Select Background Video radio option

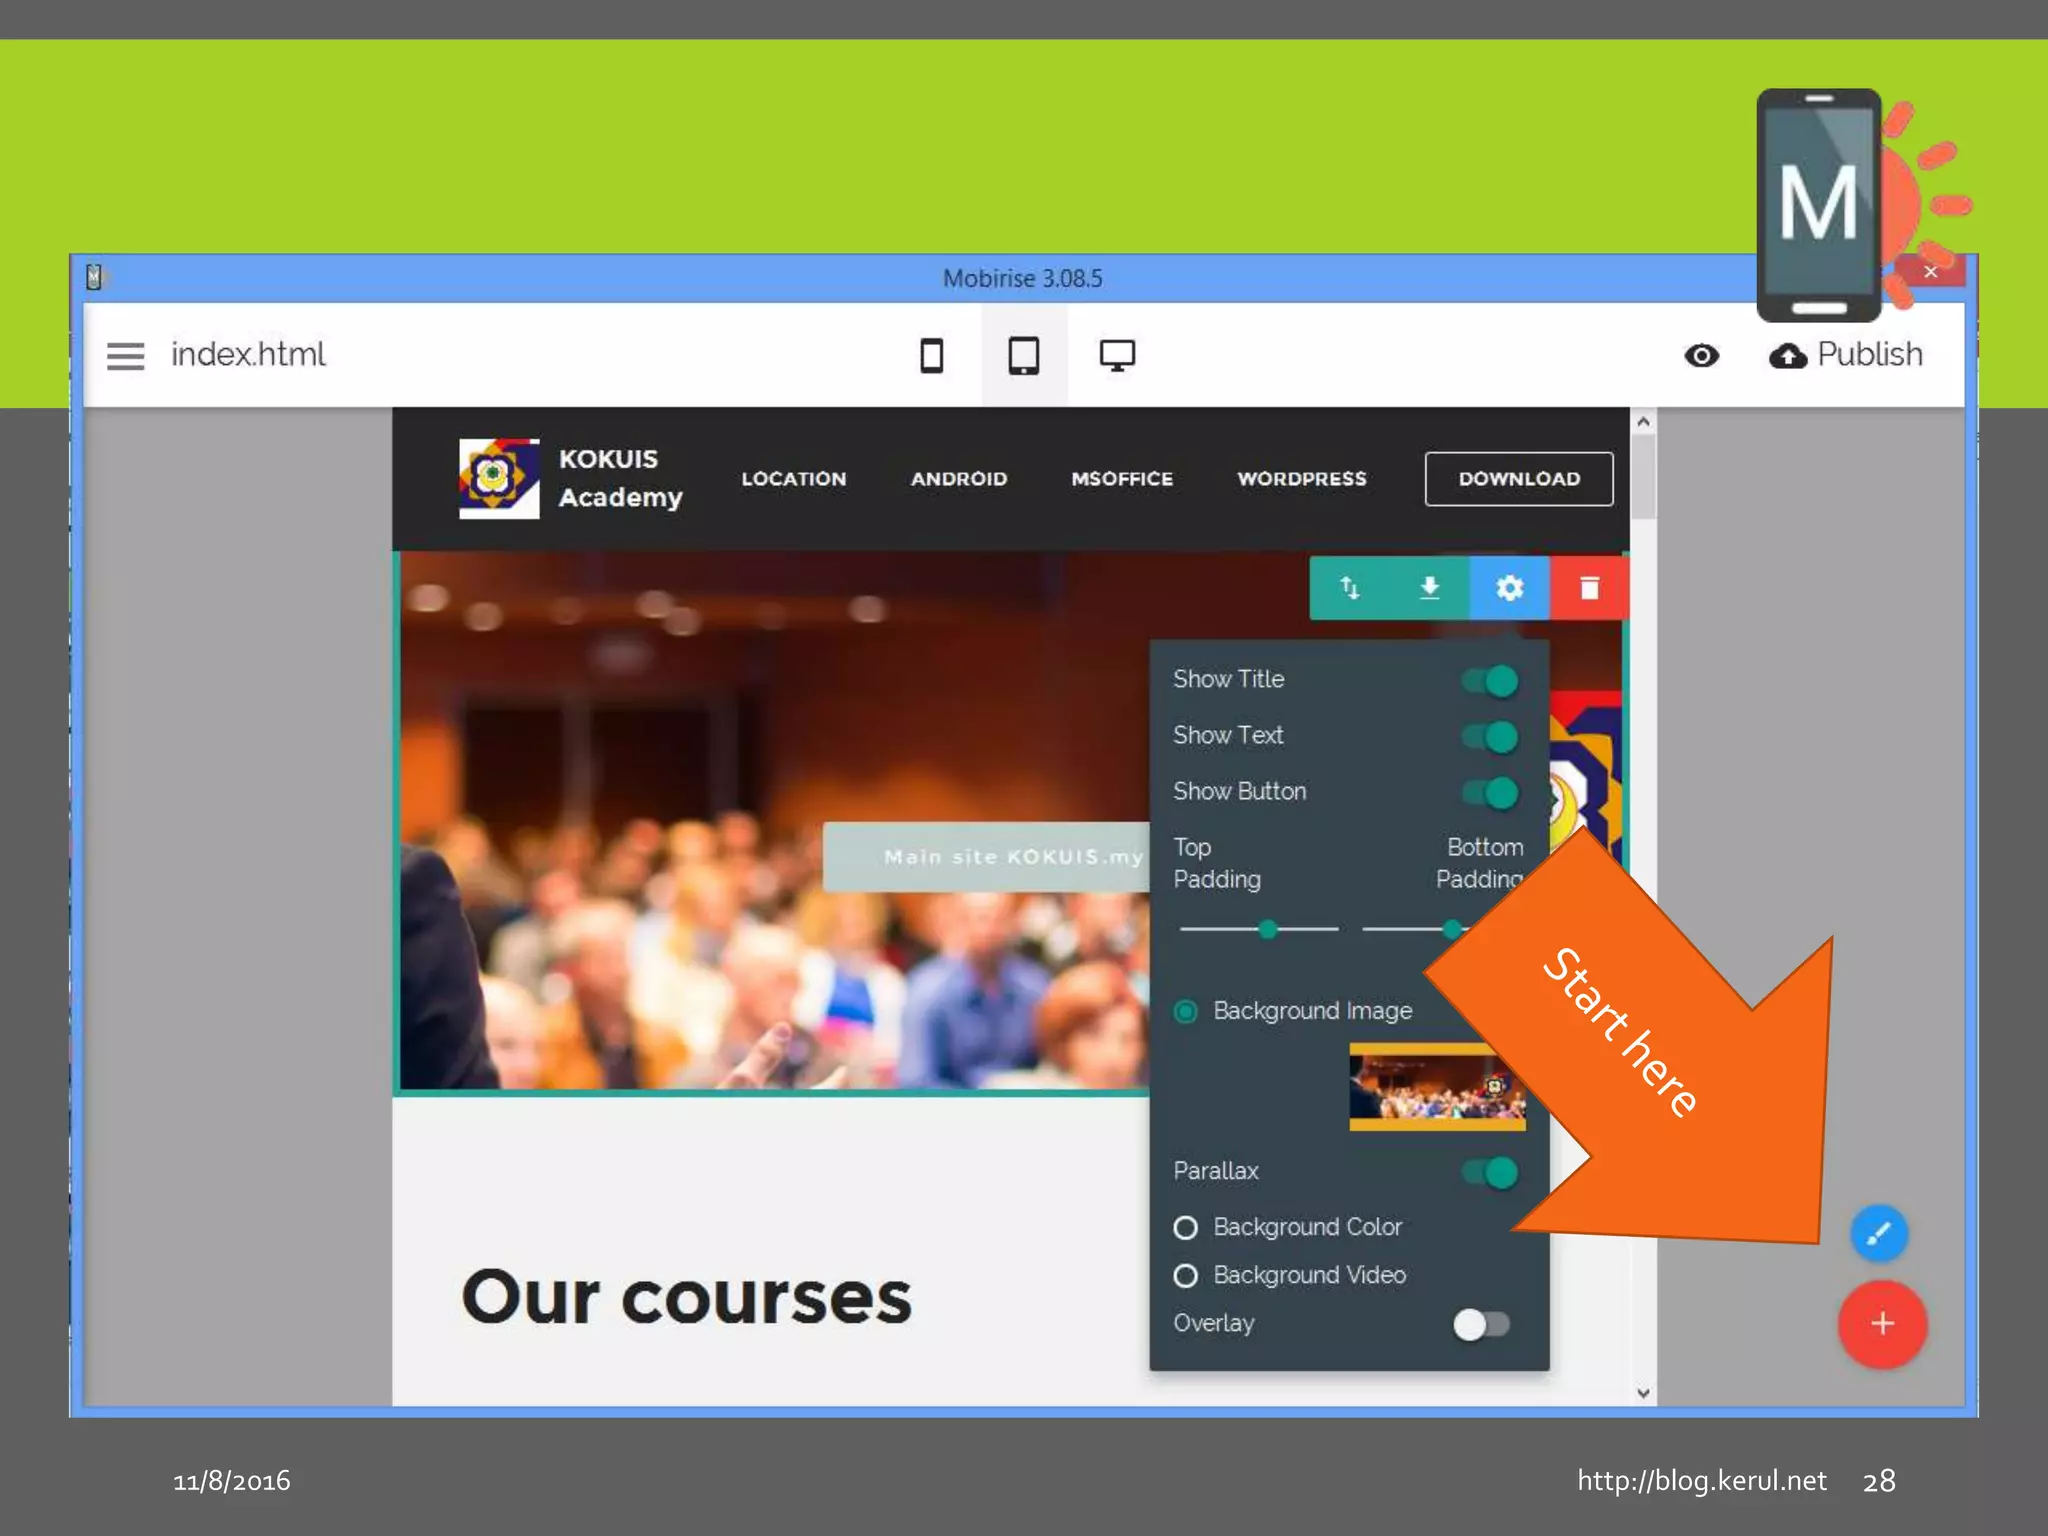click(x=1186, y=1276)
